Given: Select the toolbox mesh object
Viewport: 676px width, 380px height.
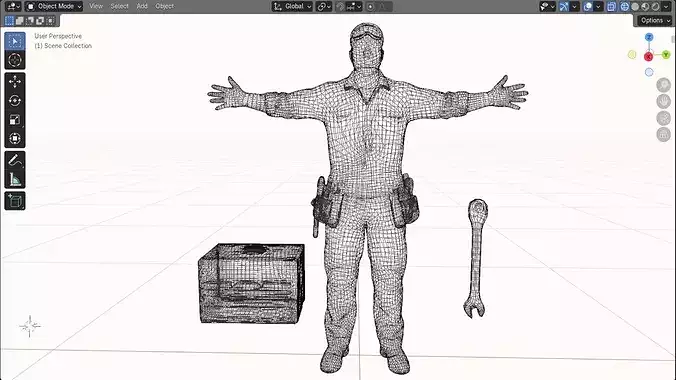Looking at the screenshot, I should pyautogui.click(x=252, y=283).
